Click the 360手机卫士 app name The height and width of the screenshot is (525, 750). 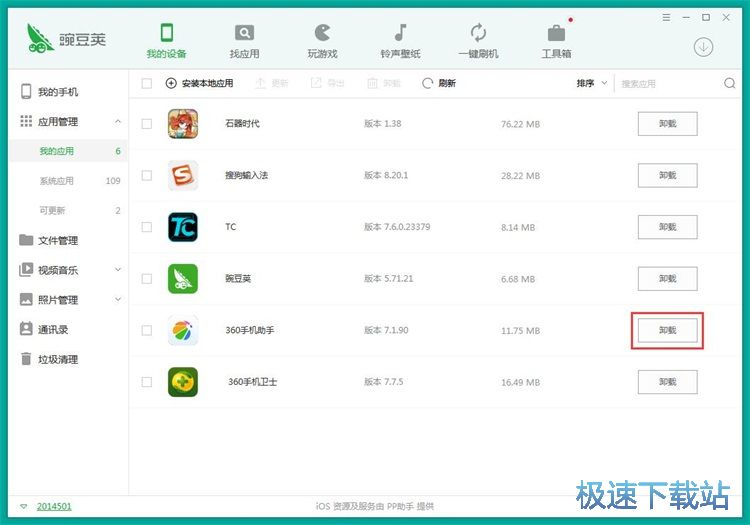pos(252,382)
